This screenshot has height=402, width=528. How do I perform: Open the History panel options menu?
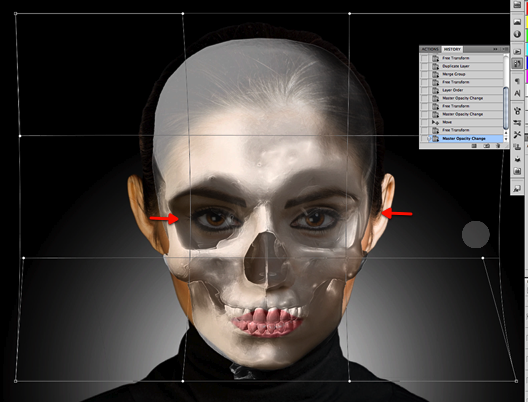click(505, 49)
